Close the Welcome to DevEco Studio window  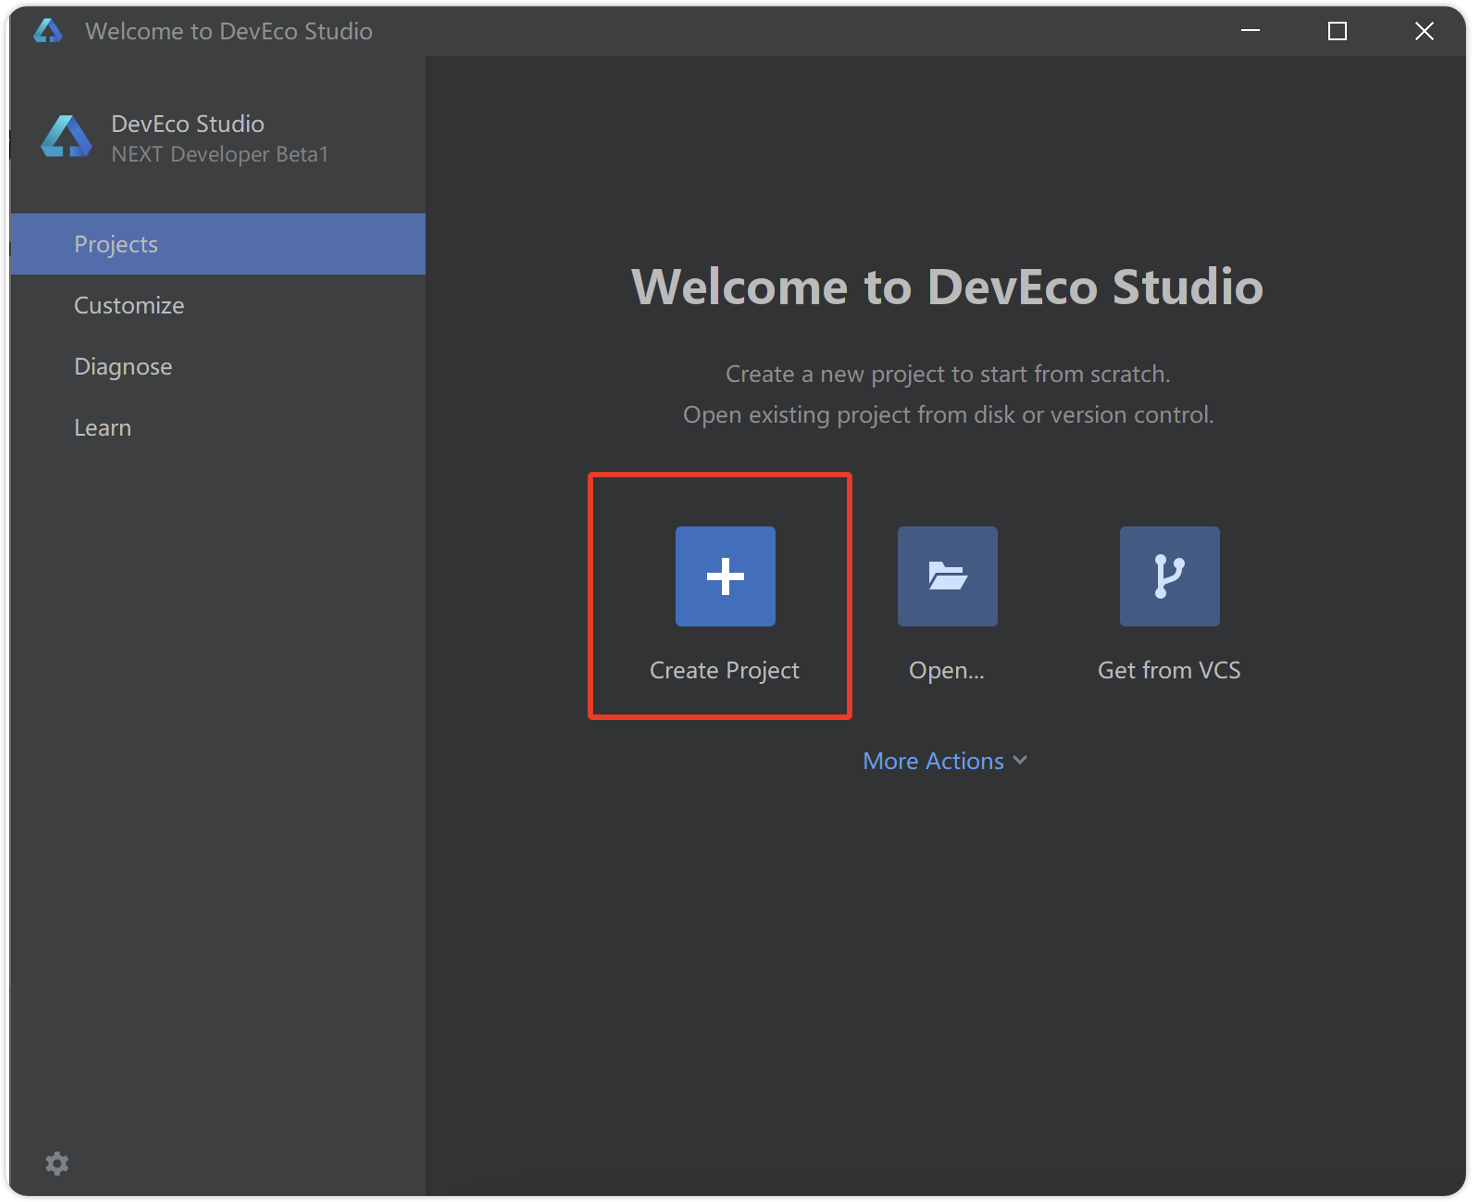(x=1424, y=31)
